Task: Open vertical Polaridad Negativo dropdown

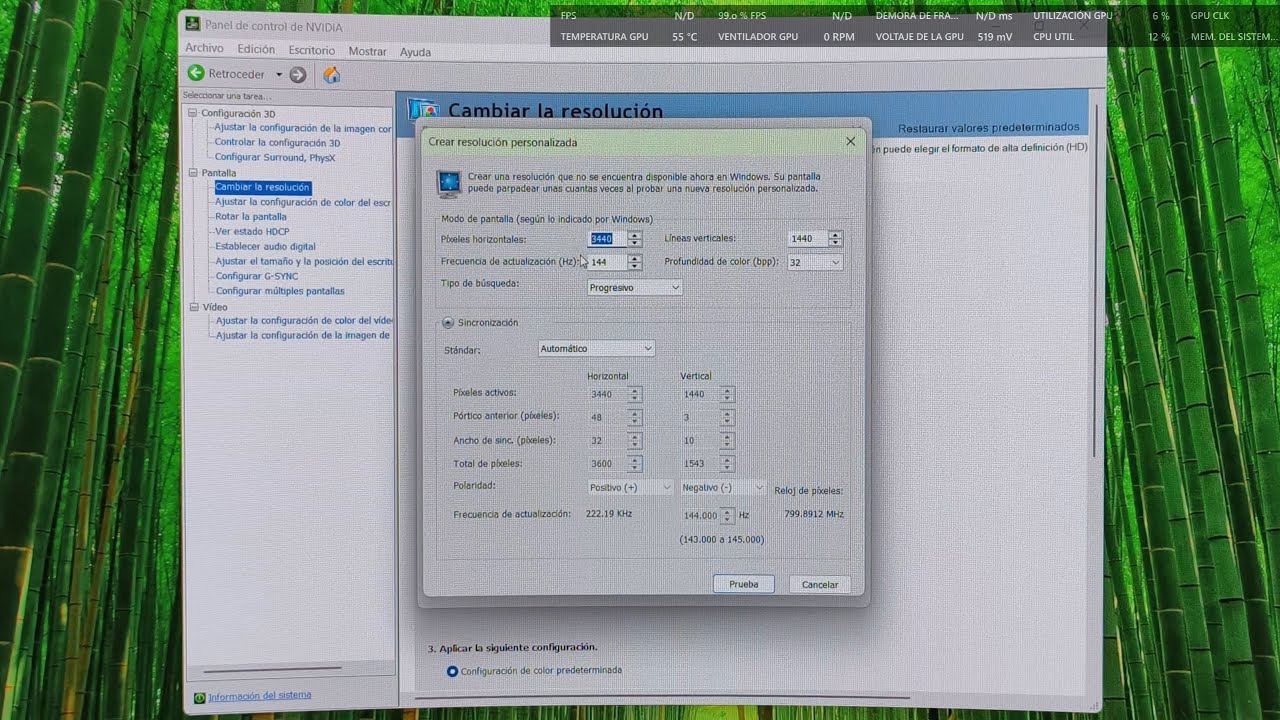Action: (x=723, y=487)
